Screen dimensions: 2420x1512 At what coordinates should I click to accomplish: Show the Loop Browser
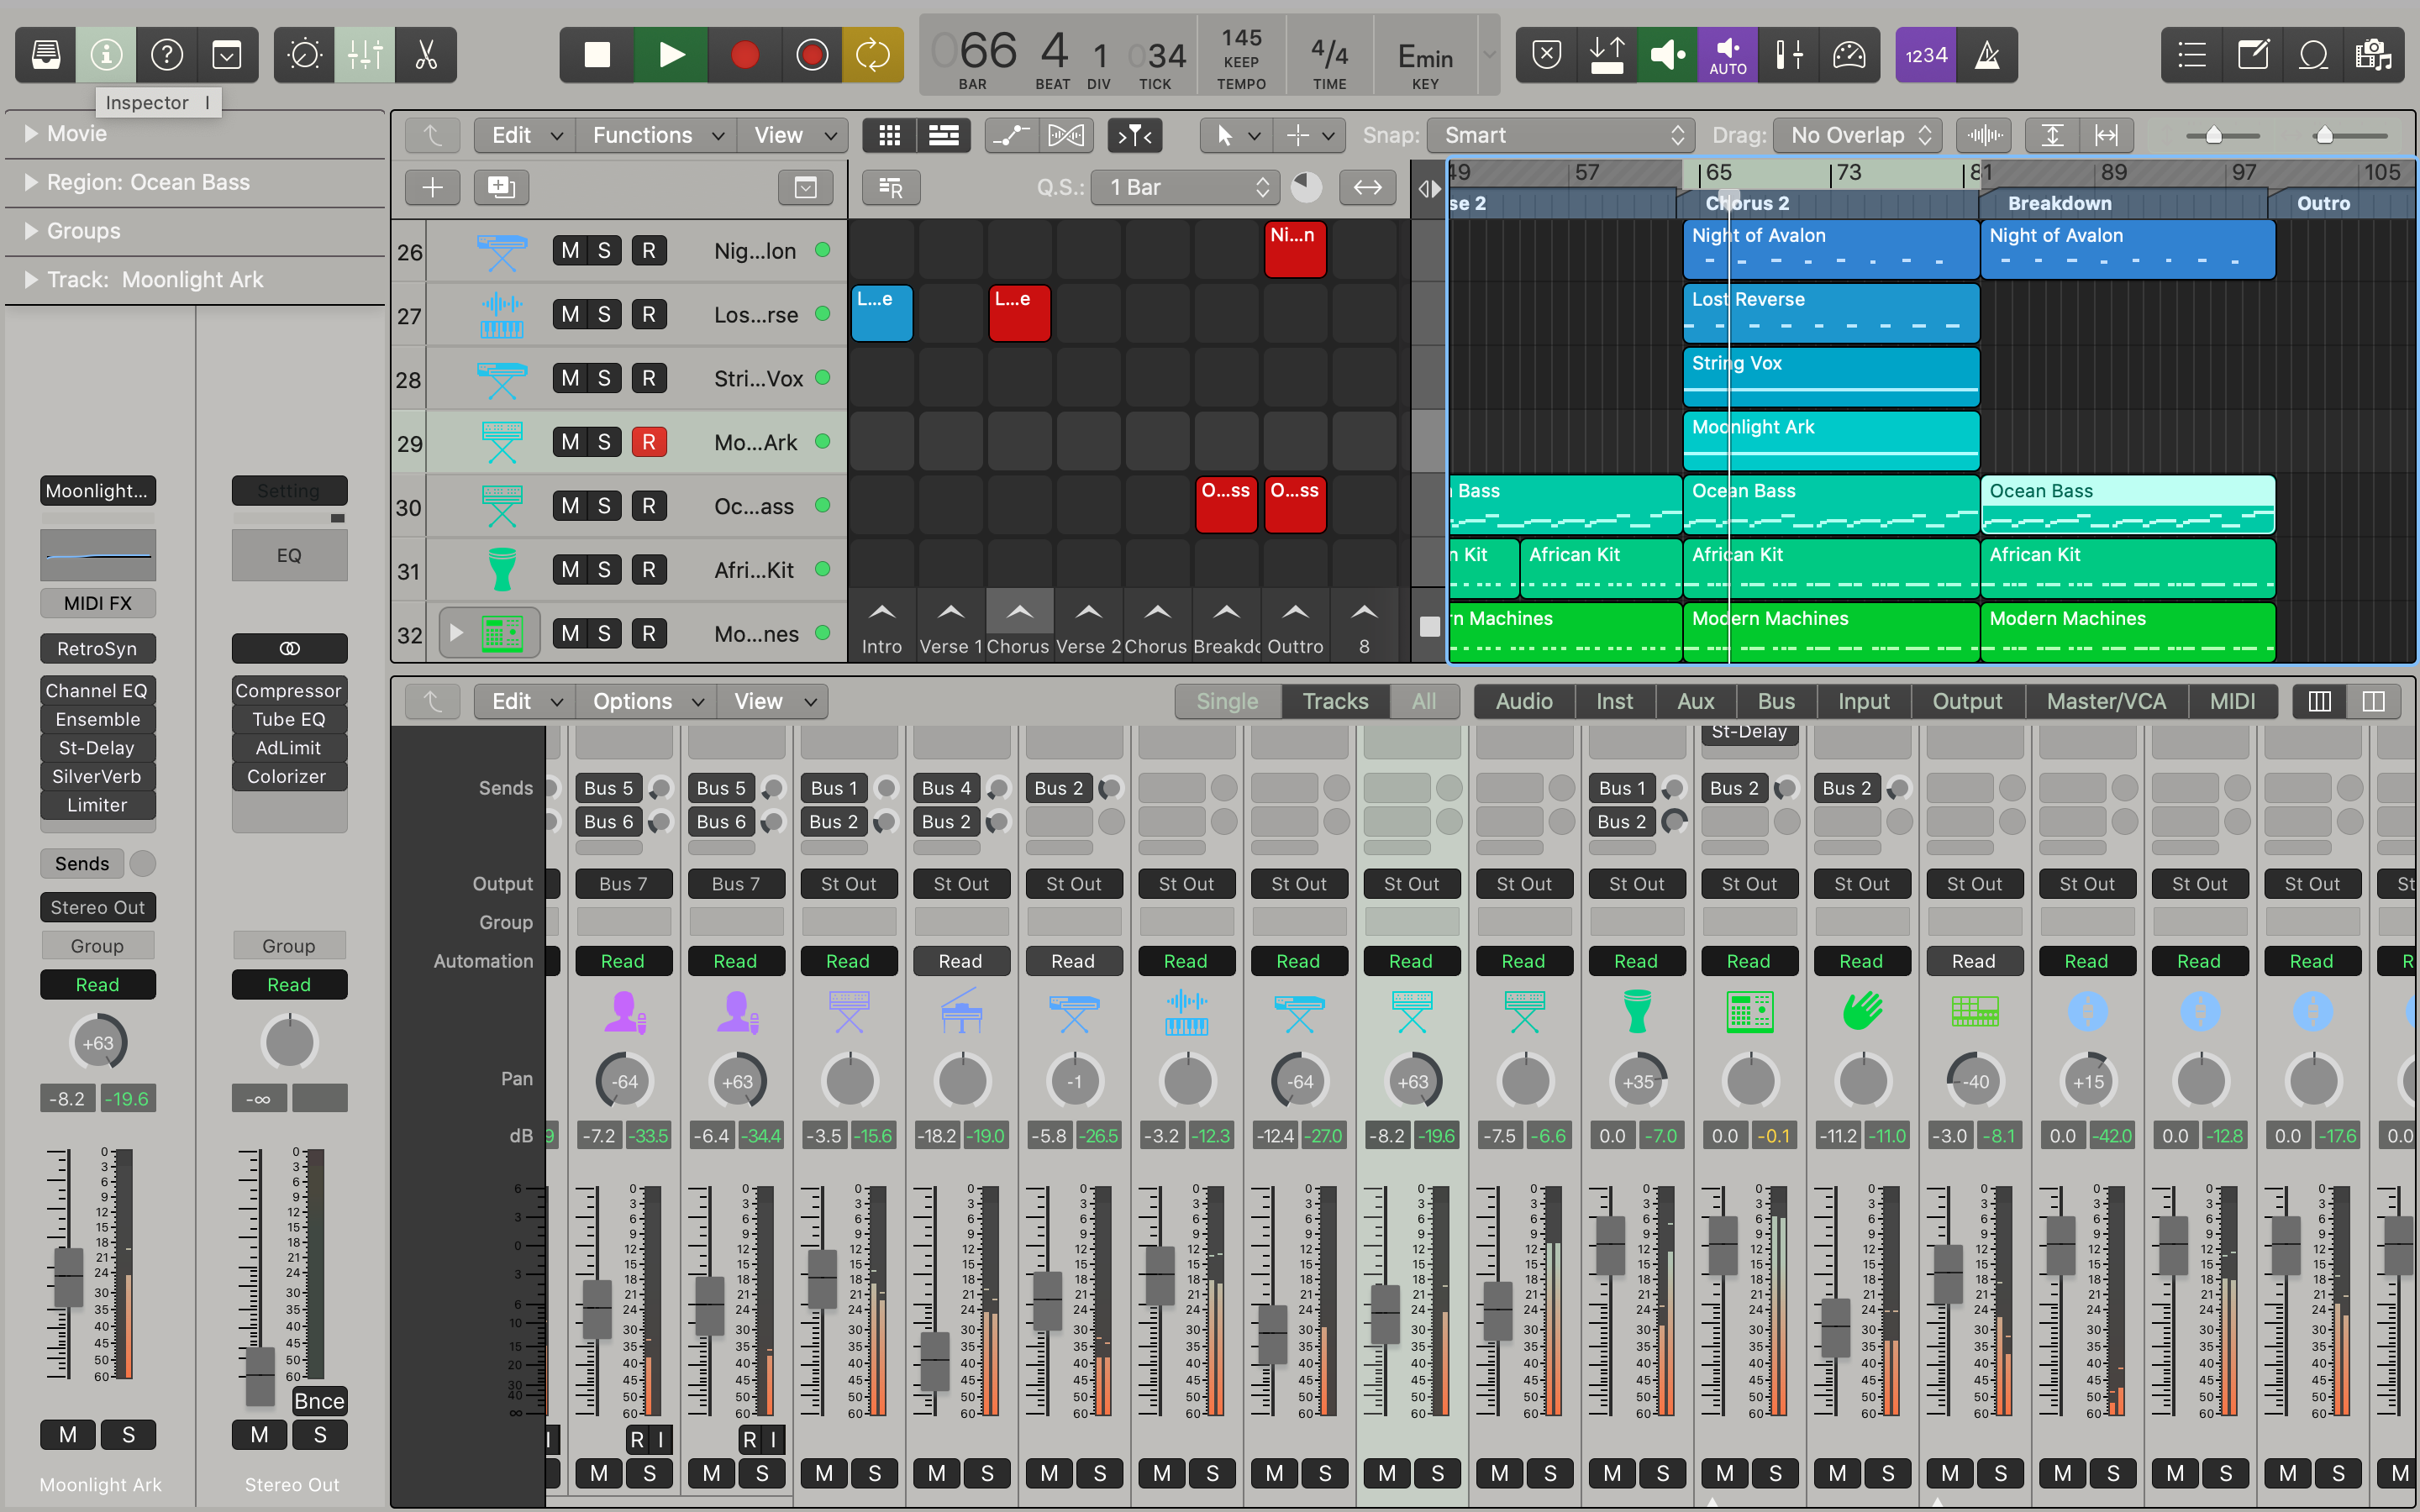(x=2313, y=55)
